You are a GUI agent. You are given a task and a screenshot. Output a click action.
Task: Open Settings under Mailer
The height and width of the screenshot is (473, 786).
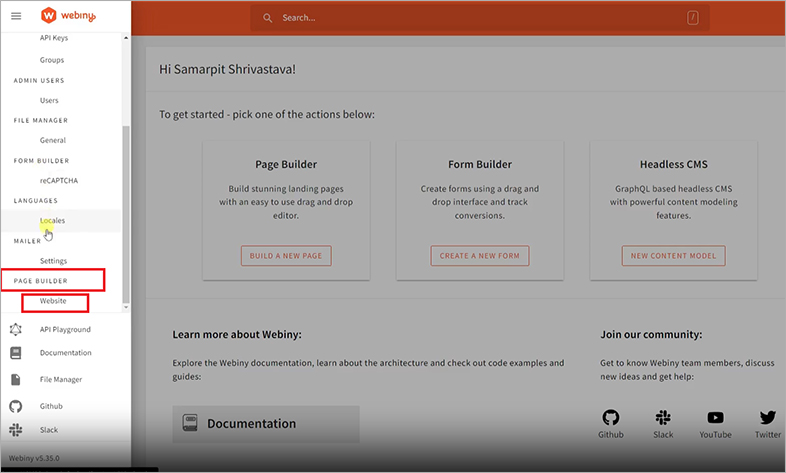click(53, 261)
